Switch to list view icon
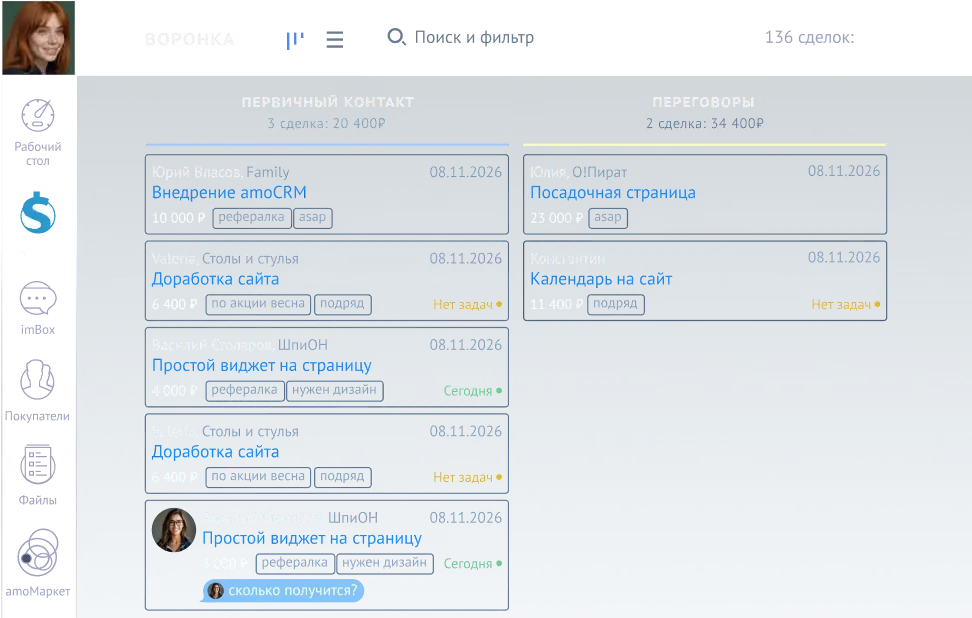The height and width of the screenshot is (618, 972). pos(335,40)
